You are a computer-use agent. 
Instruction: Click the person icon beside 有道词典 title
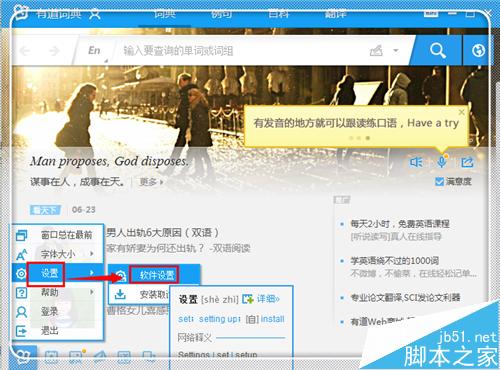click(x=95, y=14)
